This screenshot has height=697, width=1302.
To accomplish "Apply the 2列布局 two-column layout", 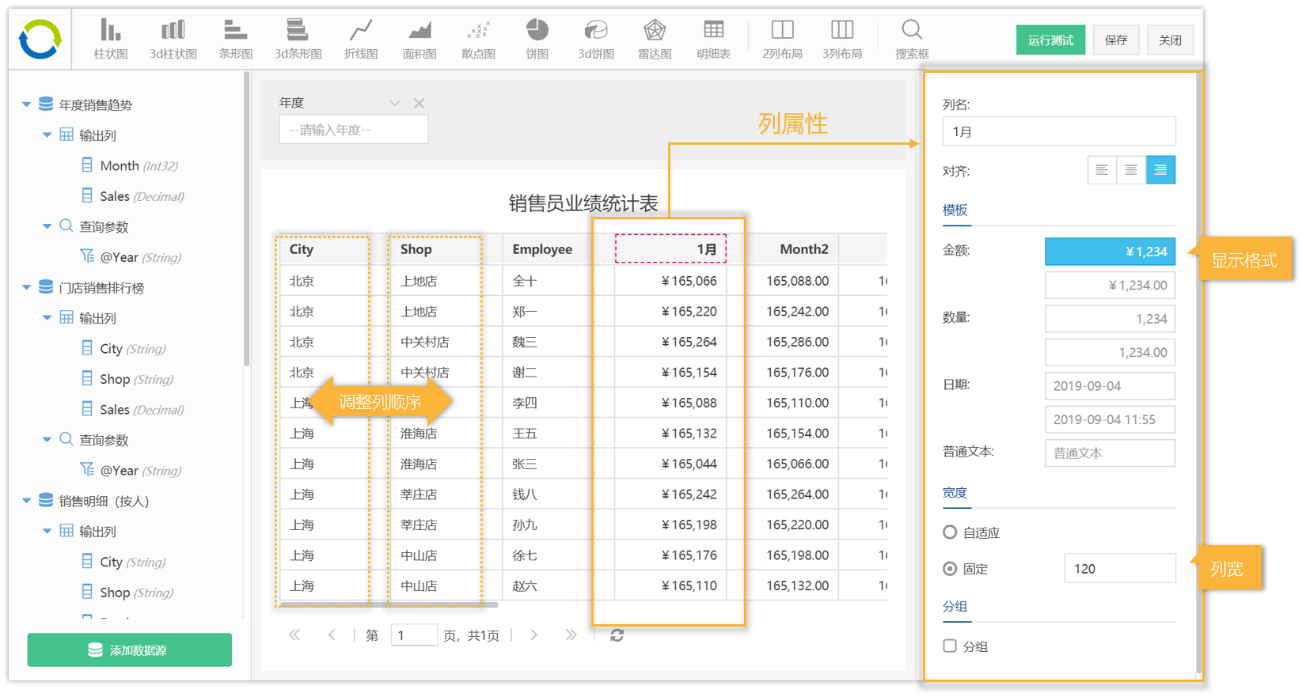I will click(782, 39).
